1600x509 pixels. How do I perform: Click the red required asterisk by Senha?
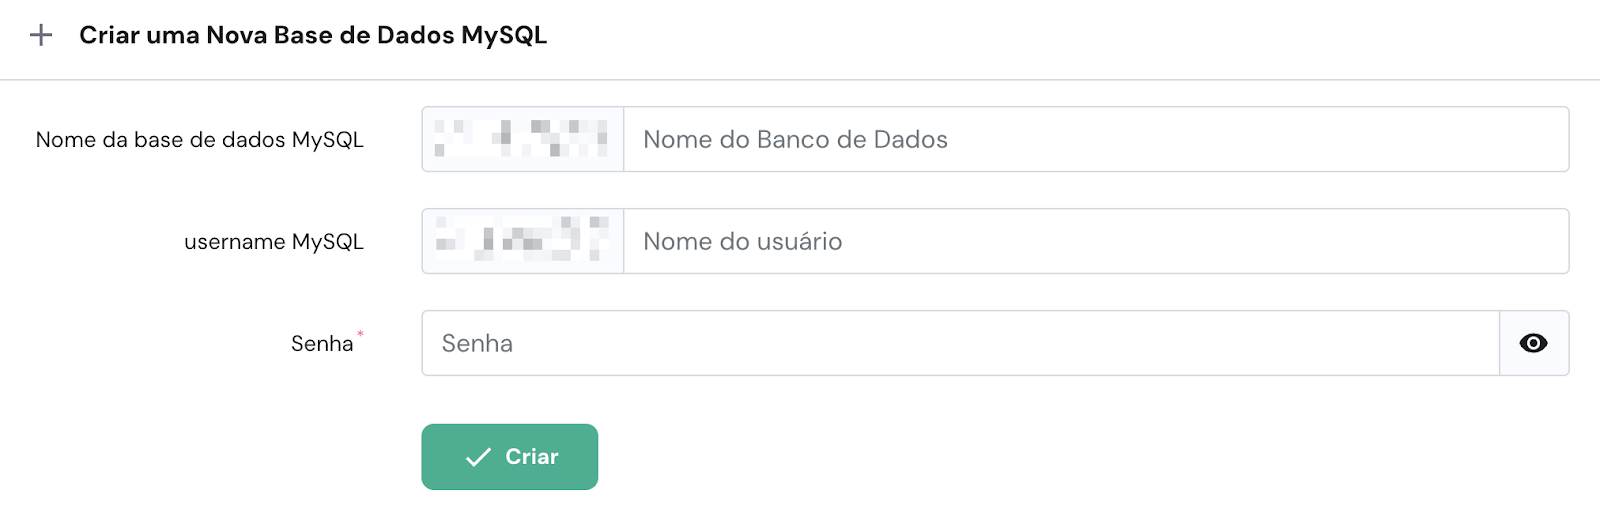point(360,334)
